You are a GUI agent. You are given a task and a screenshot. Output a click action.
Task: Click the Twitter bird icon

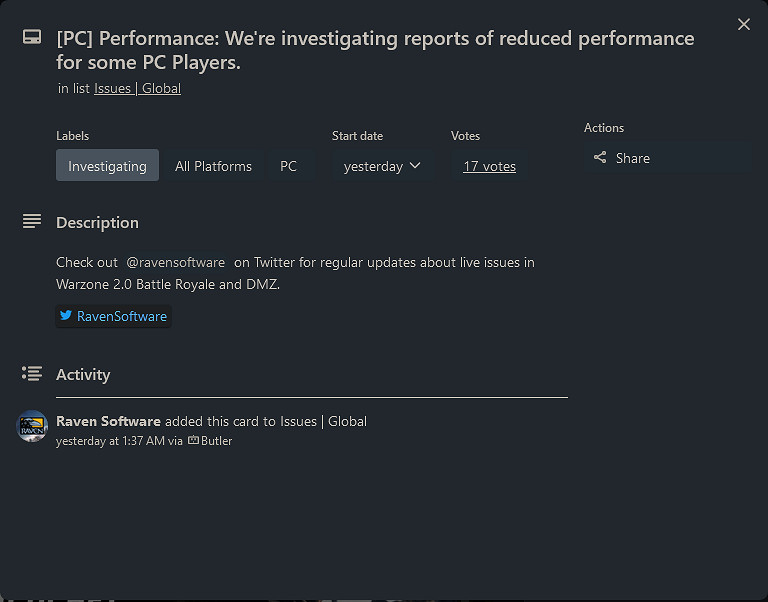pyautogui.click(x=66, y=316)
